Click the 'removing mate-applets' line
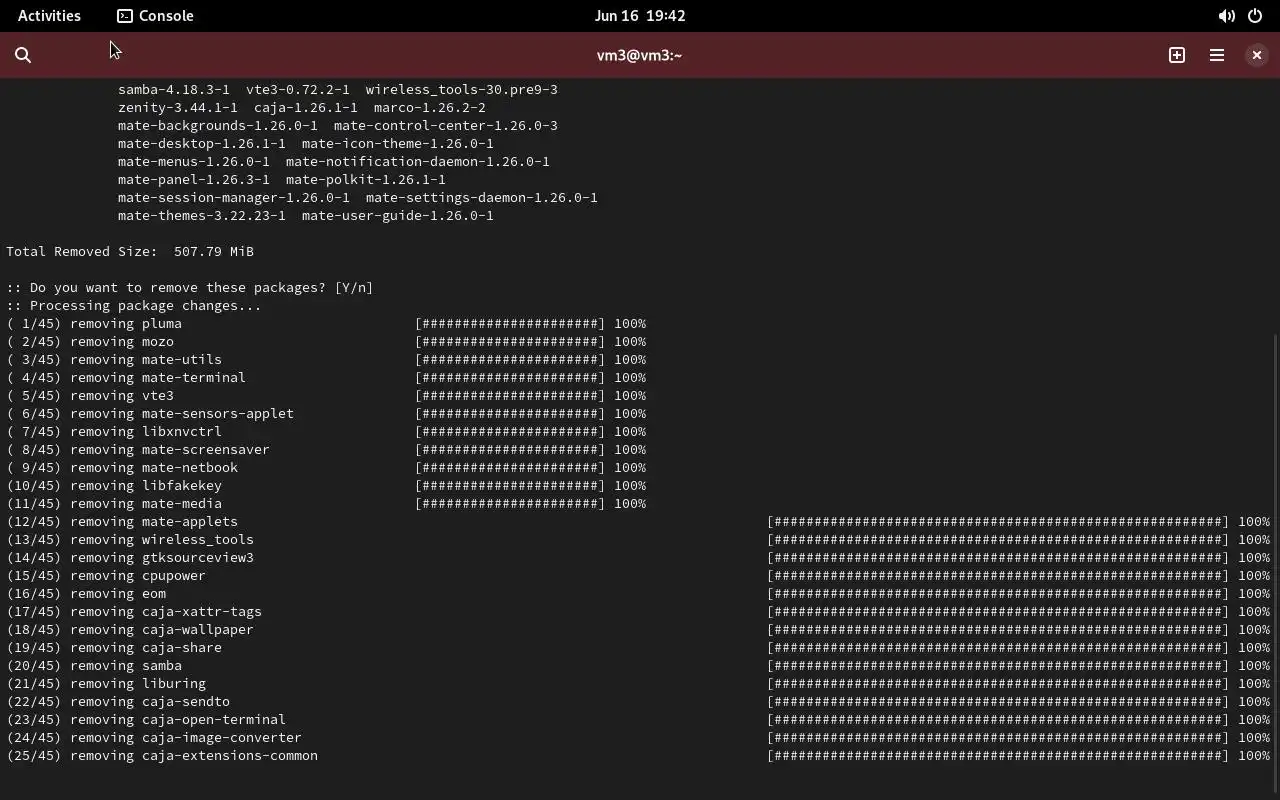 pyautogui.click(x=638, y=522)
